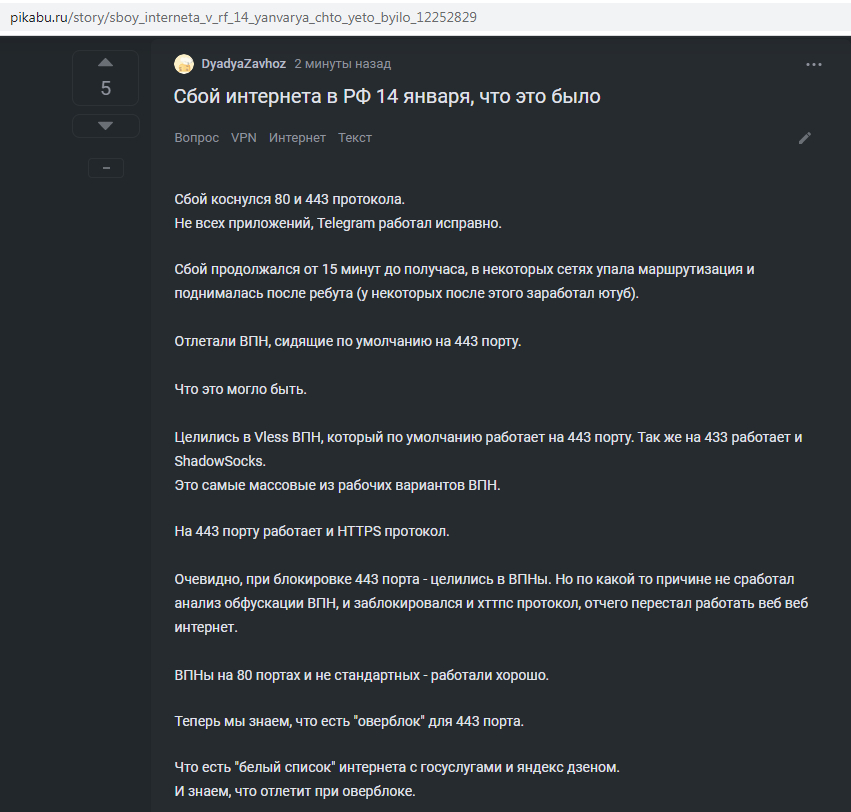
Task: Click the post rating number 5
Action: tap(106, 88)
